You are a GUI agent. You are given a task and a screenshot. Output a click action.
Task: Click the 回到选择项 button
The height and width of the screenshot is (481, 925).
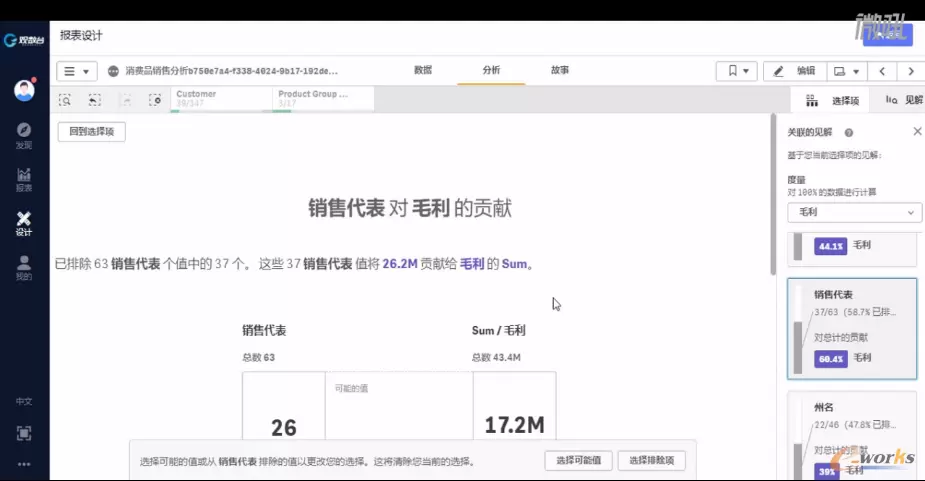tap(91, 132)
